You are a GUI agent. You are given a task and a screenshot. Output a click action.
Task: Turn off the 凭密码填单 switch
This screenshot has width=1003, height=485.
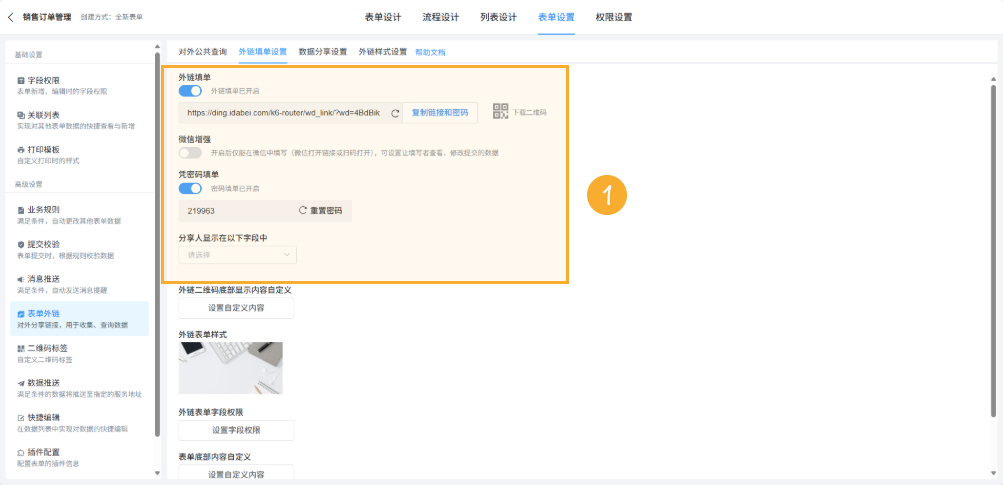click(190, 188)
